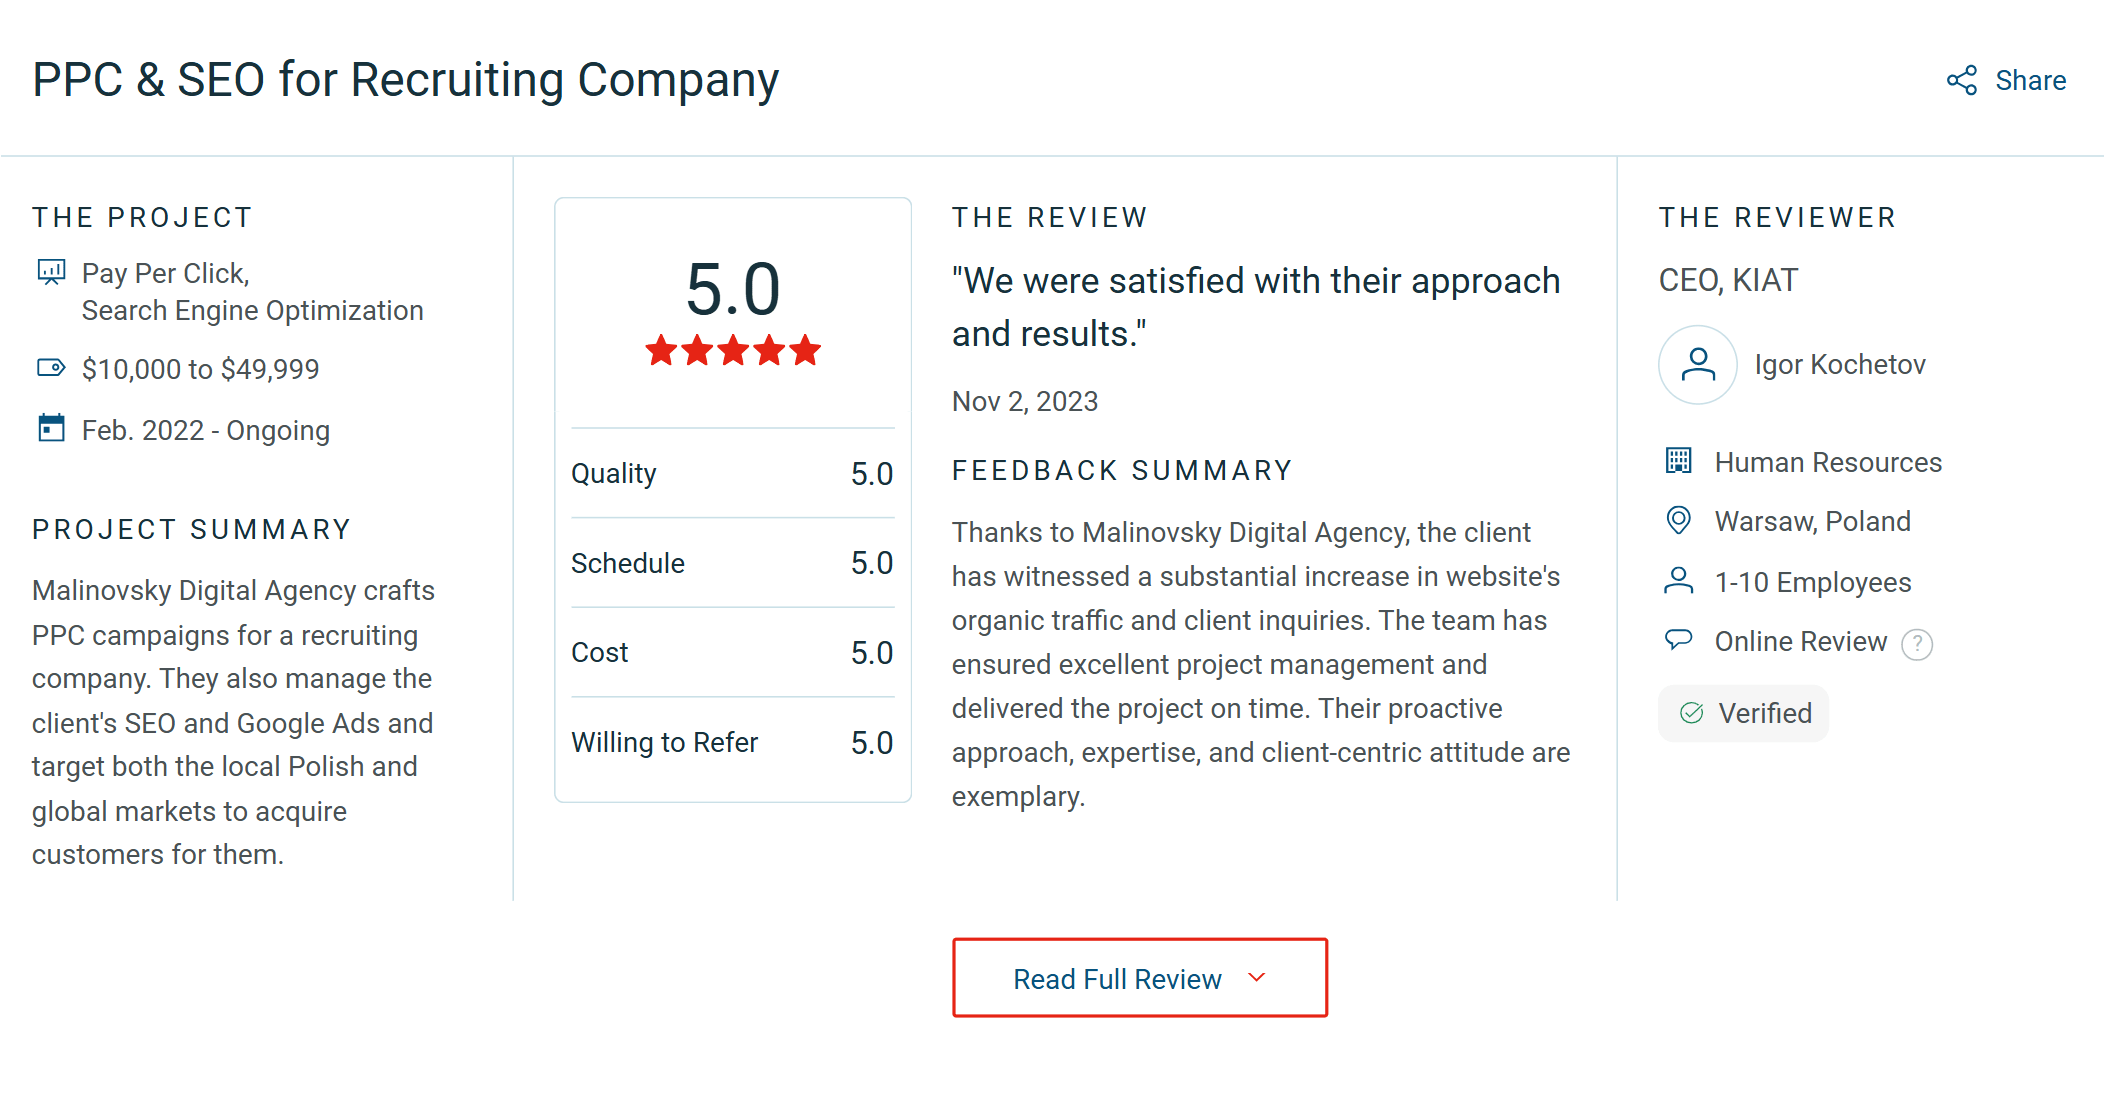Click the five red star rating
This screenshot has width=2104, height=1104.
pyautogui.click(x=733, y=351)
